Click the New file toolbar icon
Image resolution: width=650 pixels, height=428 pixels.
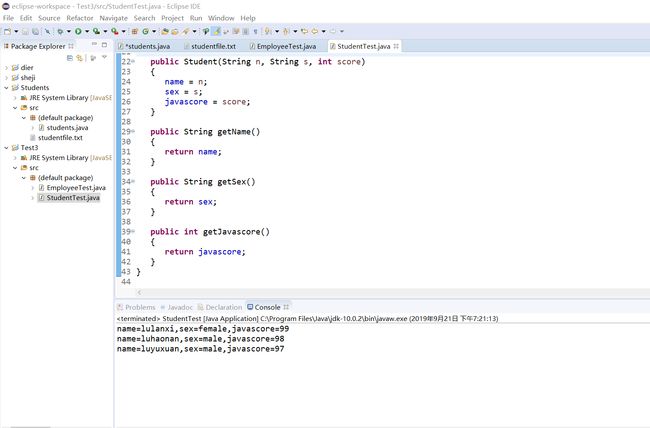click(7, 32)
